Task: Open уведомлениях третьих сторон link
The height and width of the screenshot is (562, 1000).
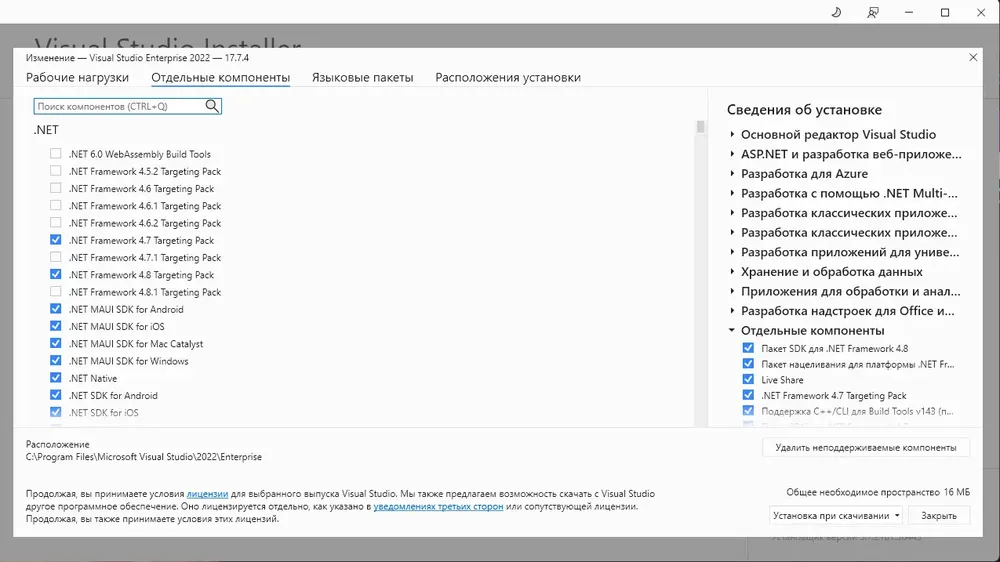Action: 438,507
